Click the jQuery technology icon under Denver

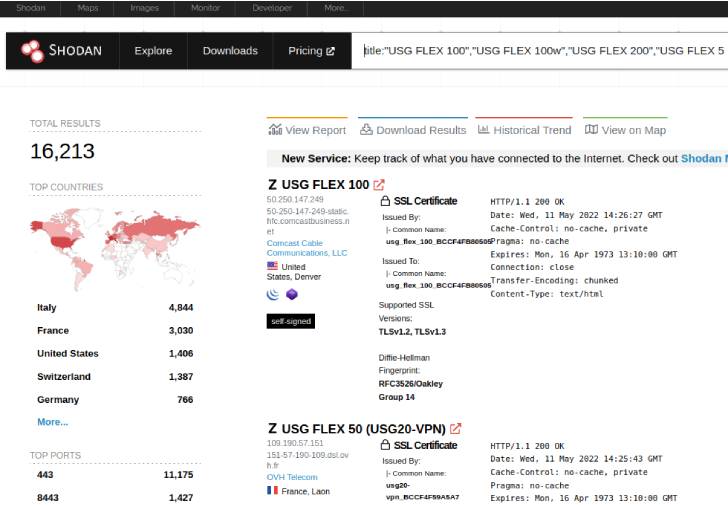pos(273,294)
